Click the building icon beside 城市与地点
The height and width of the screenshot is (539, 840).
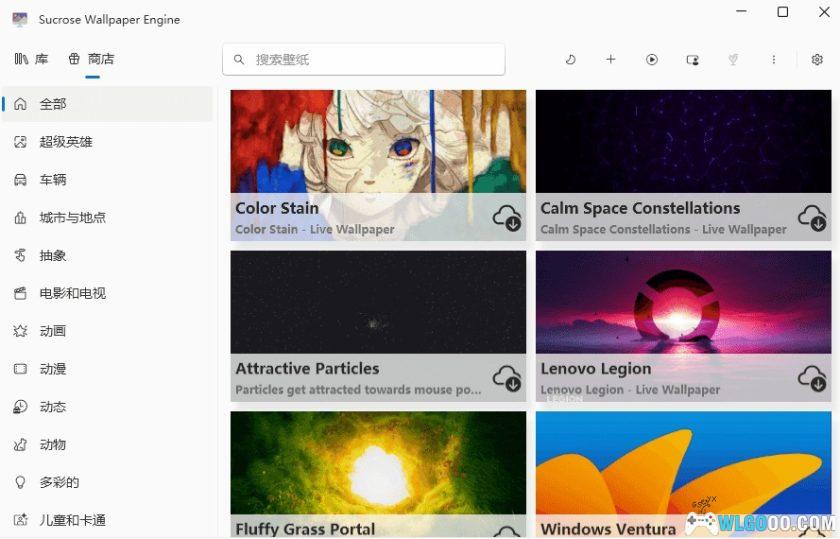click(20, 218)
